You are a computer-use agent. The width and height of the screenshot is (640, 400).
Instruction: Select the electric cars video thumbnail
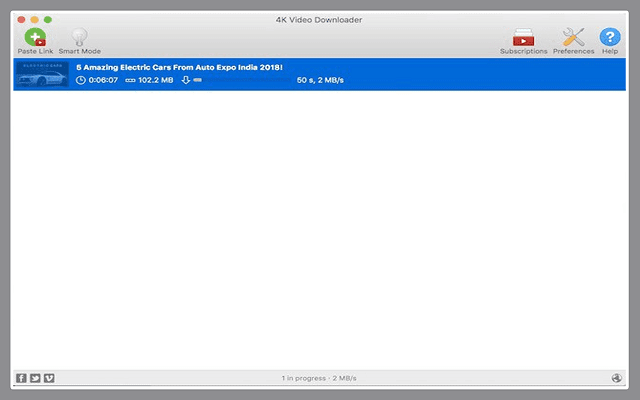[42, 74]
